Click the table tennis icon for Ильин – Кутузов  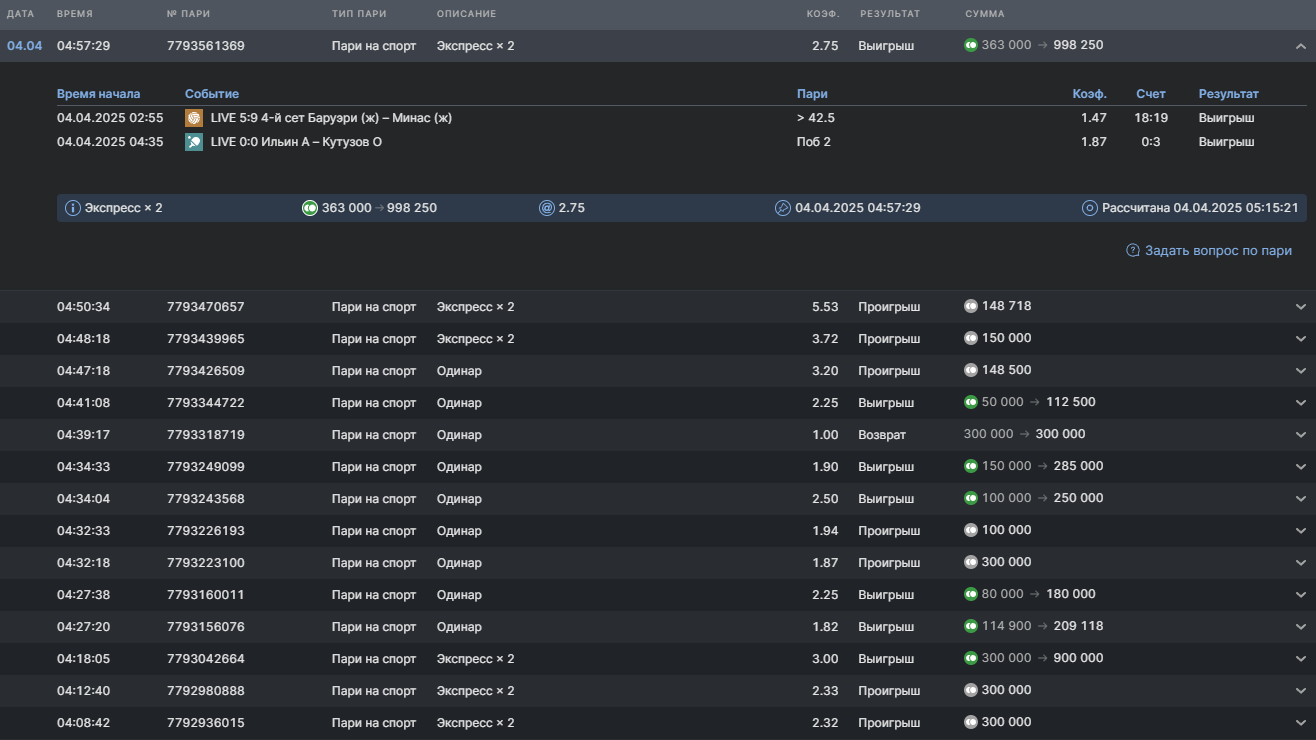point(194,142)
